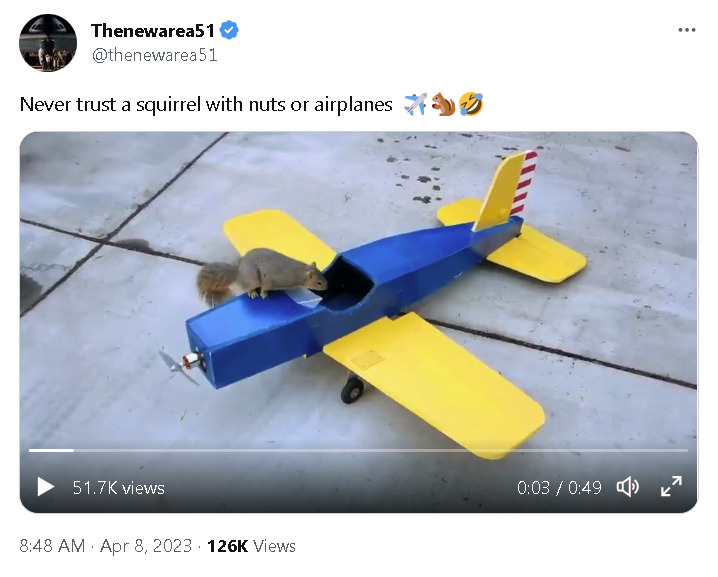Open the three-dot more options menu
718x577 pixels.
click(686, 30)
